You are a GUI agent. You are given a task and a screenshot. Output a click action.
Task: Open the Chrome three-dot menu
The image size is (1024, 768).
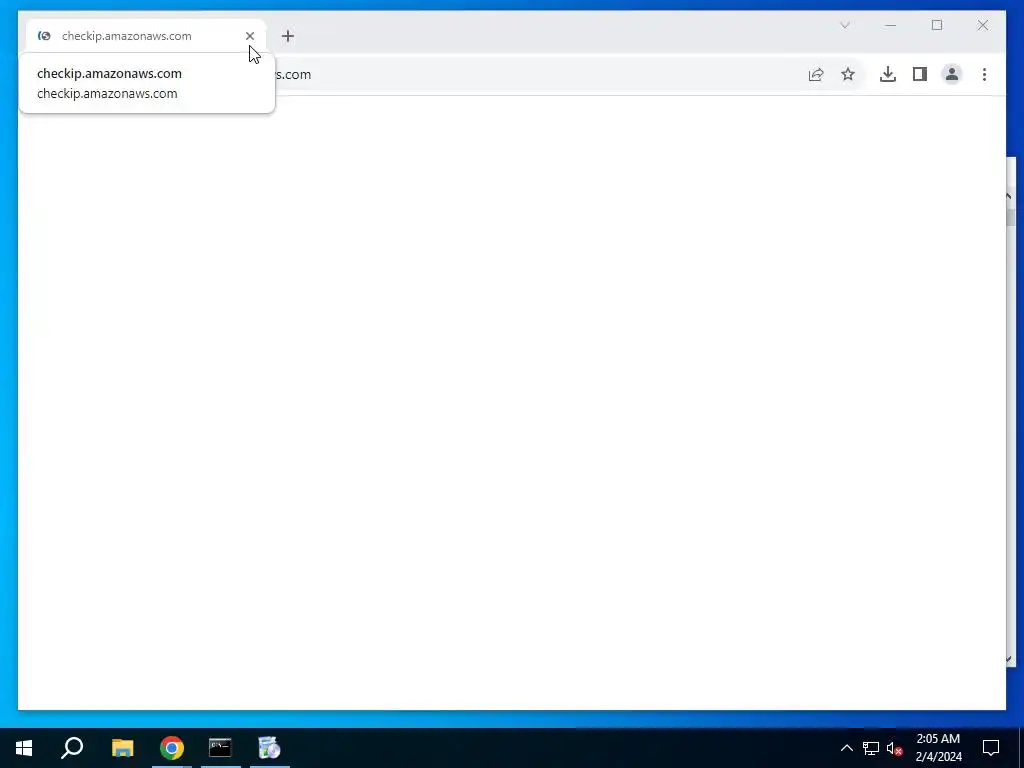click(x=984, y=74)
